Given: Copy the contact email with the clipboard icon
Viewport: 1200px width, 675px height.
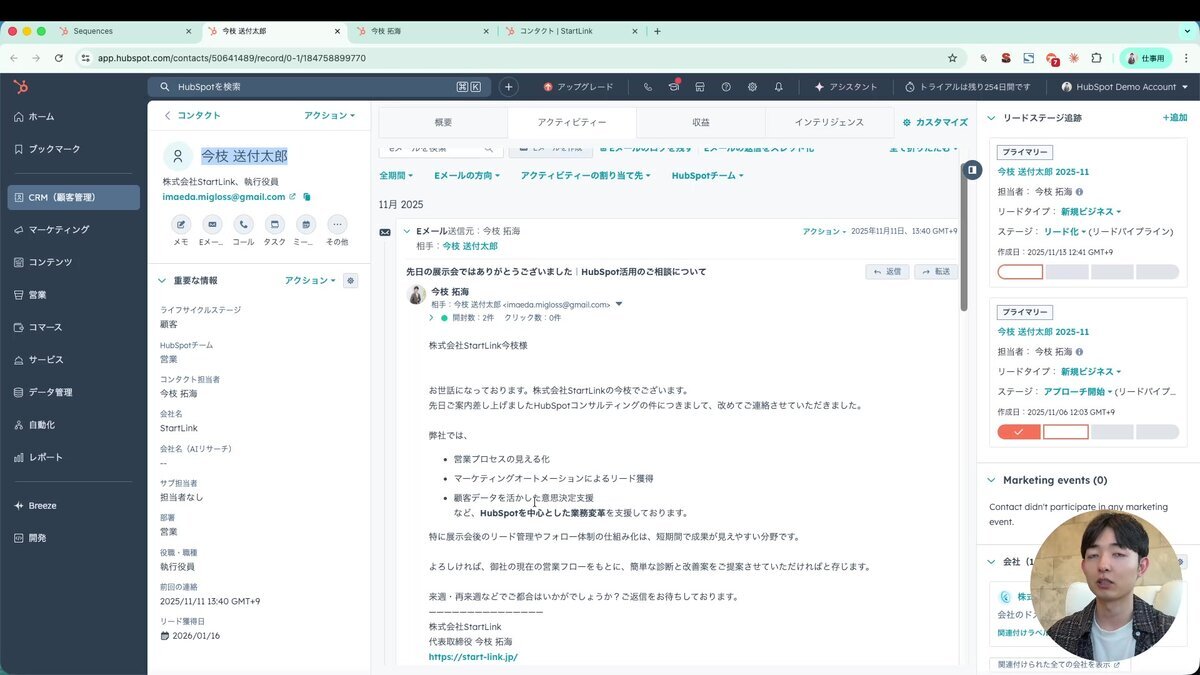Looking at the screenshot, I should pyautogui.click(x=306, y=197).
